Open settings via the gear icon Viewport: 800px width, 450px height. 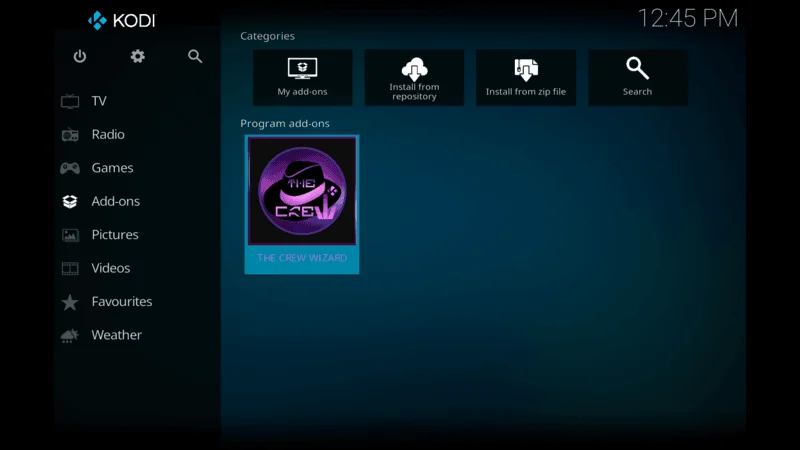click(x=137, y=56)
